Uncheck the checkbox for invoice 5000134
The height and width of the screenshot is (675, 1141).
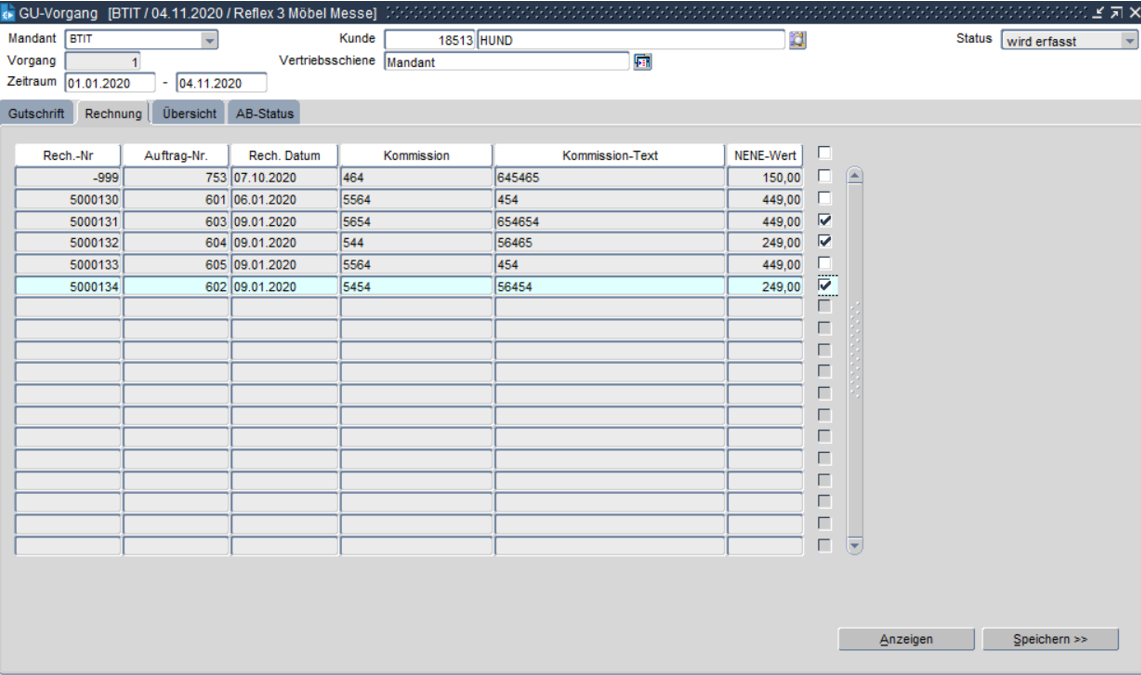pos(824,286)
